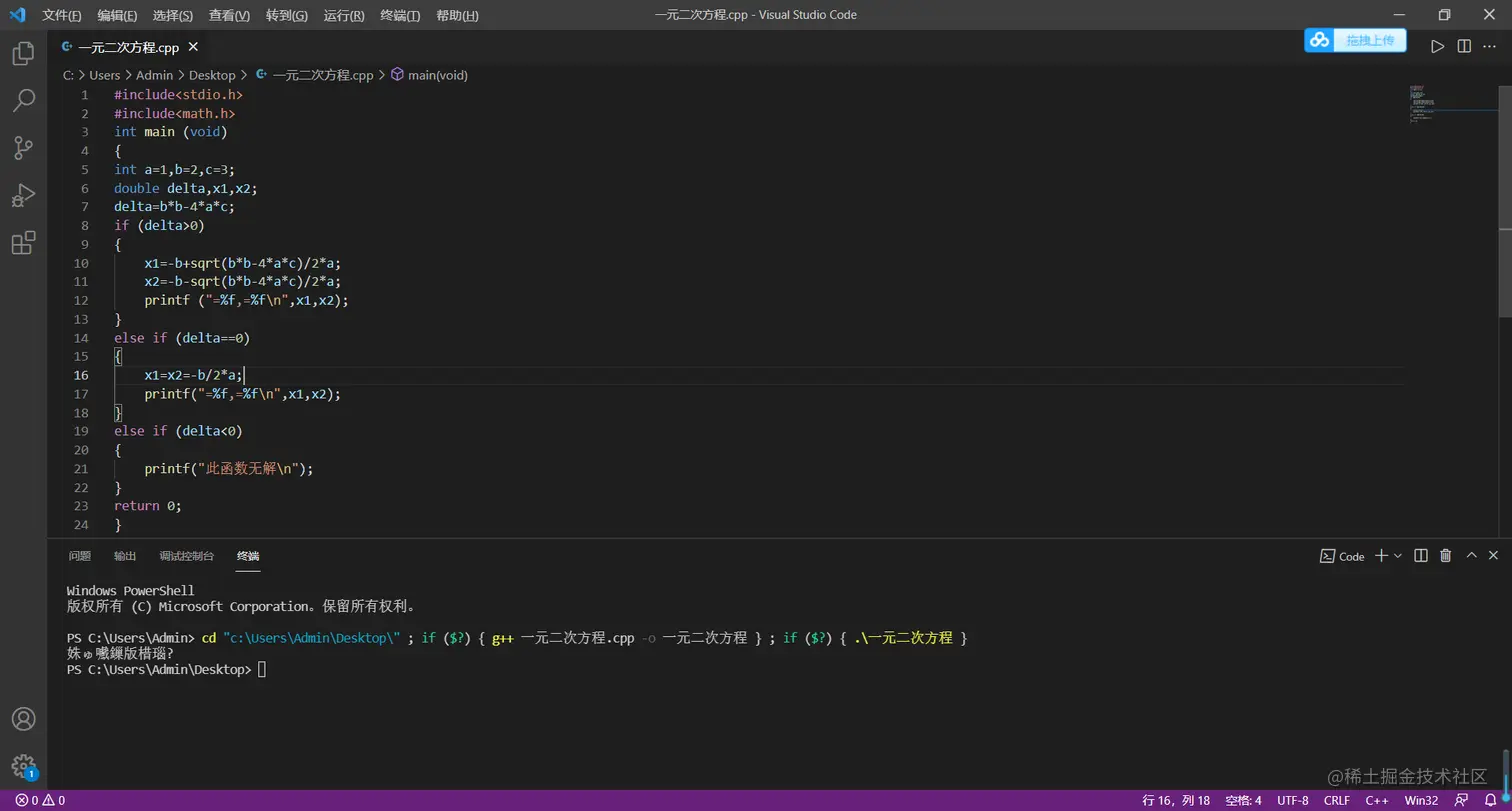Select C++ language mode in status bar
Viewport: 1512px width, 811px height.
[x=1377, y=800]
